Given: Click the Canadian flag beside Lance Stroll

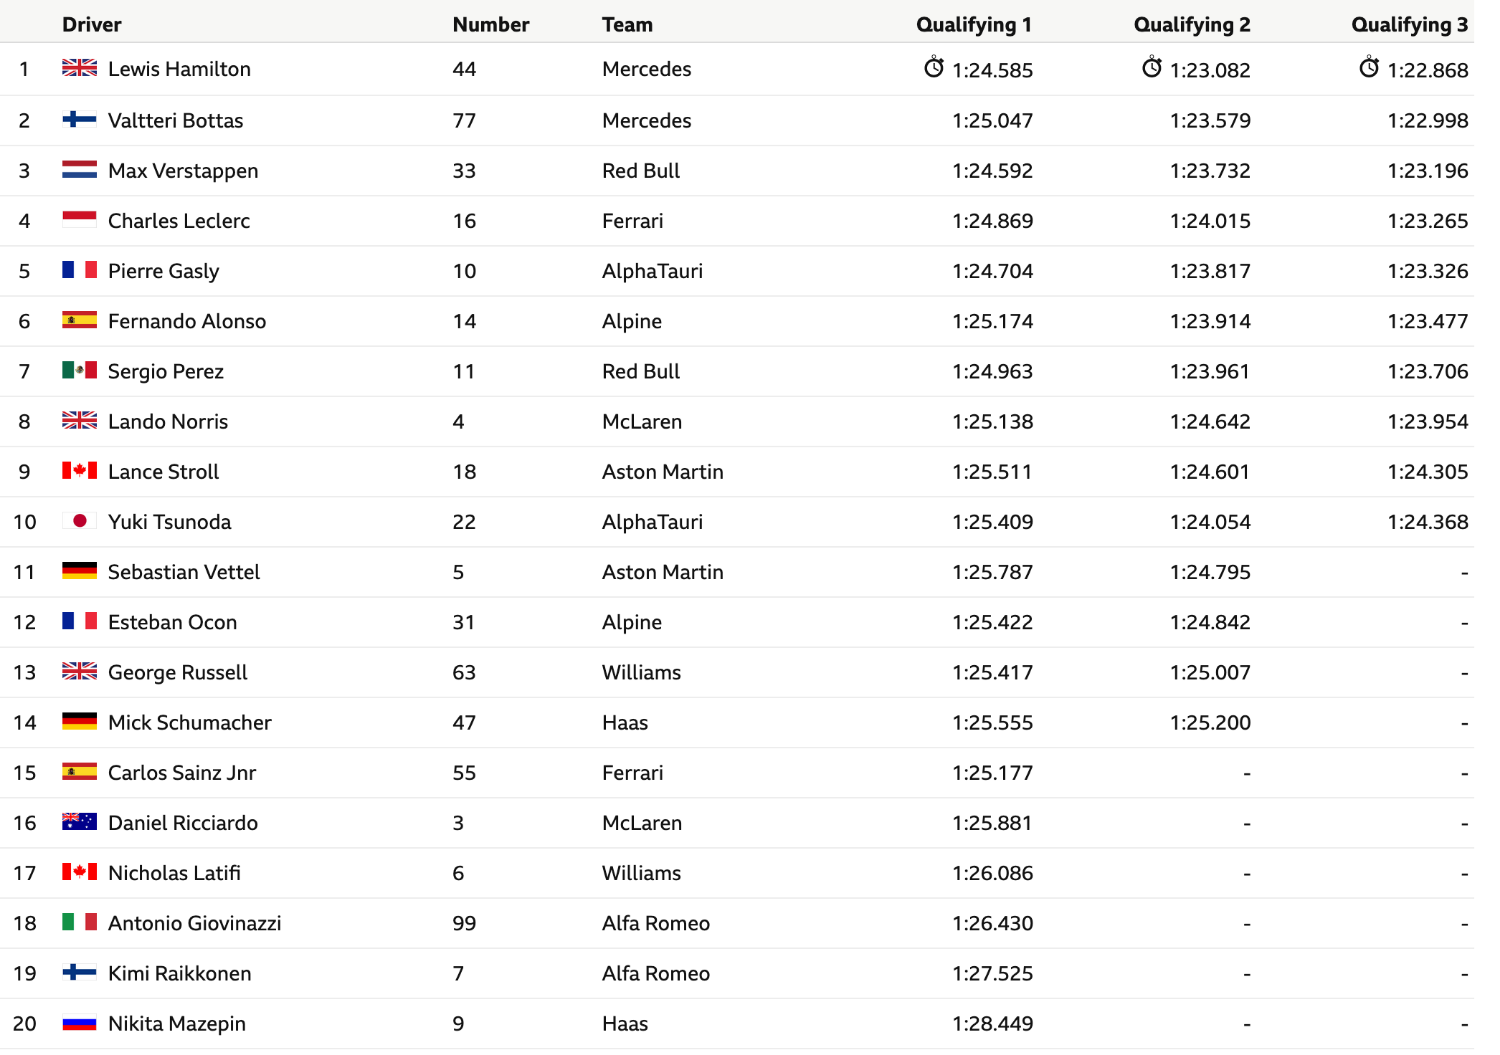Looking at the screenshot, I should pyautogui.click(x=80, y=471).
